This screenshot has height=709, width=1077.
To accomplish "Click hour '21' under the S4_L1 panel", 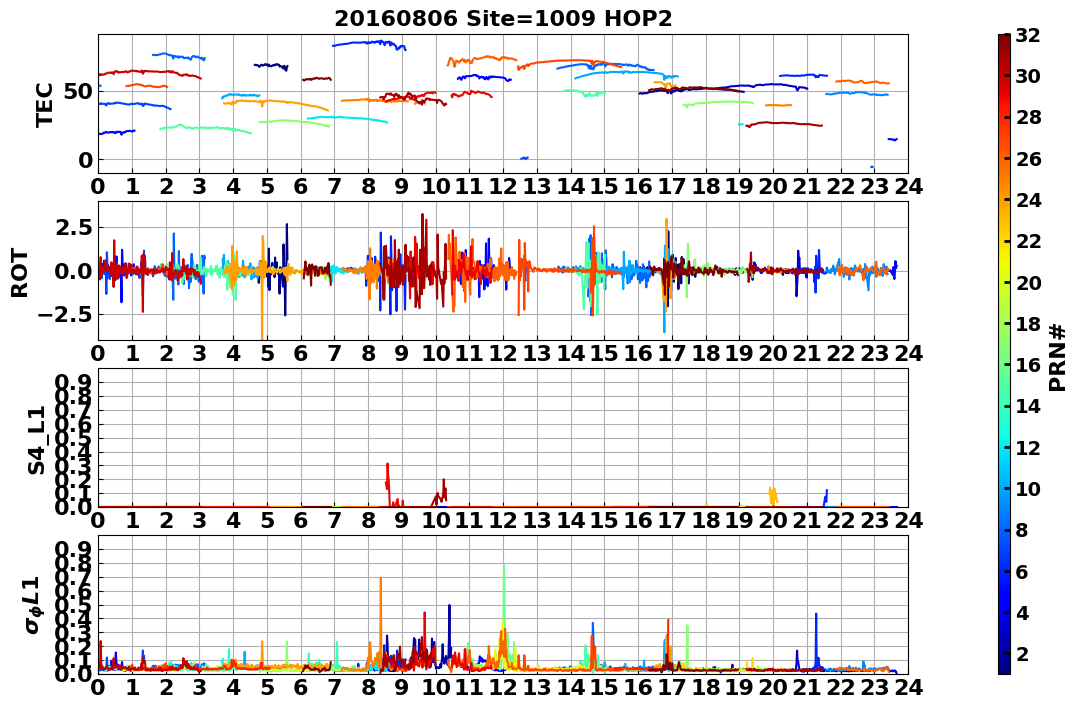I will click(x=807, y=520).
